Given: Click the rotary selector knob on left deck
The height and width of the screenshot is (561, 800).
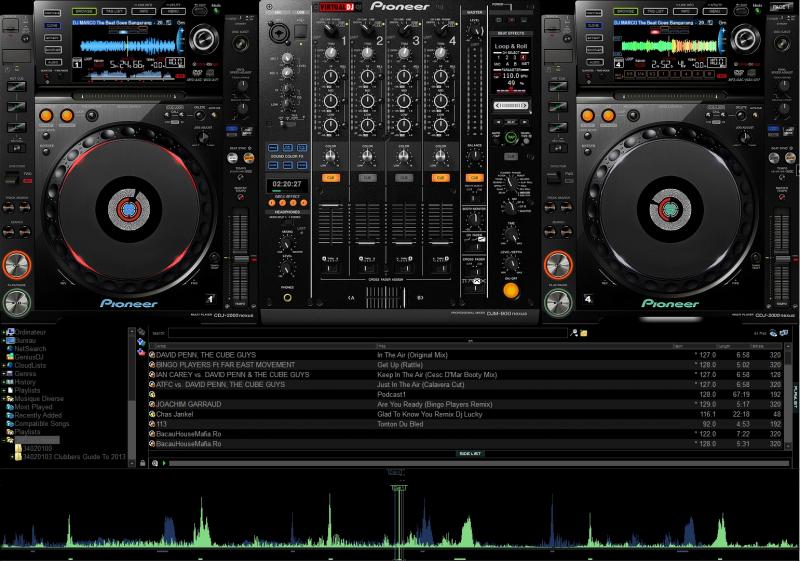Looking at the screenshot, I should click(204, 39).
